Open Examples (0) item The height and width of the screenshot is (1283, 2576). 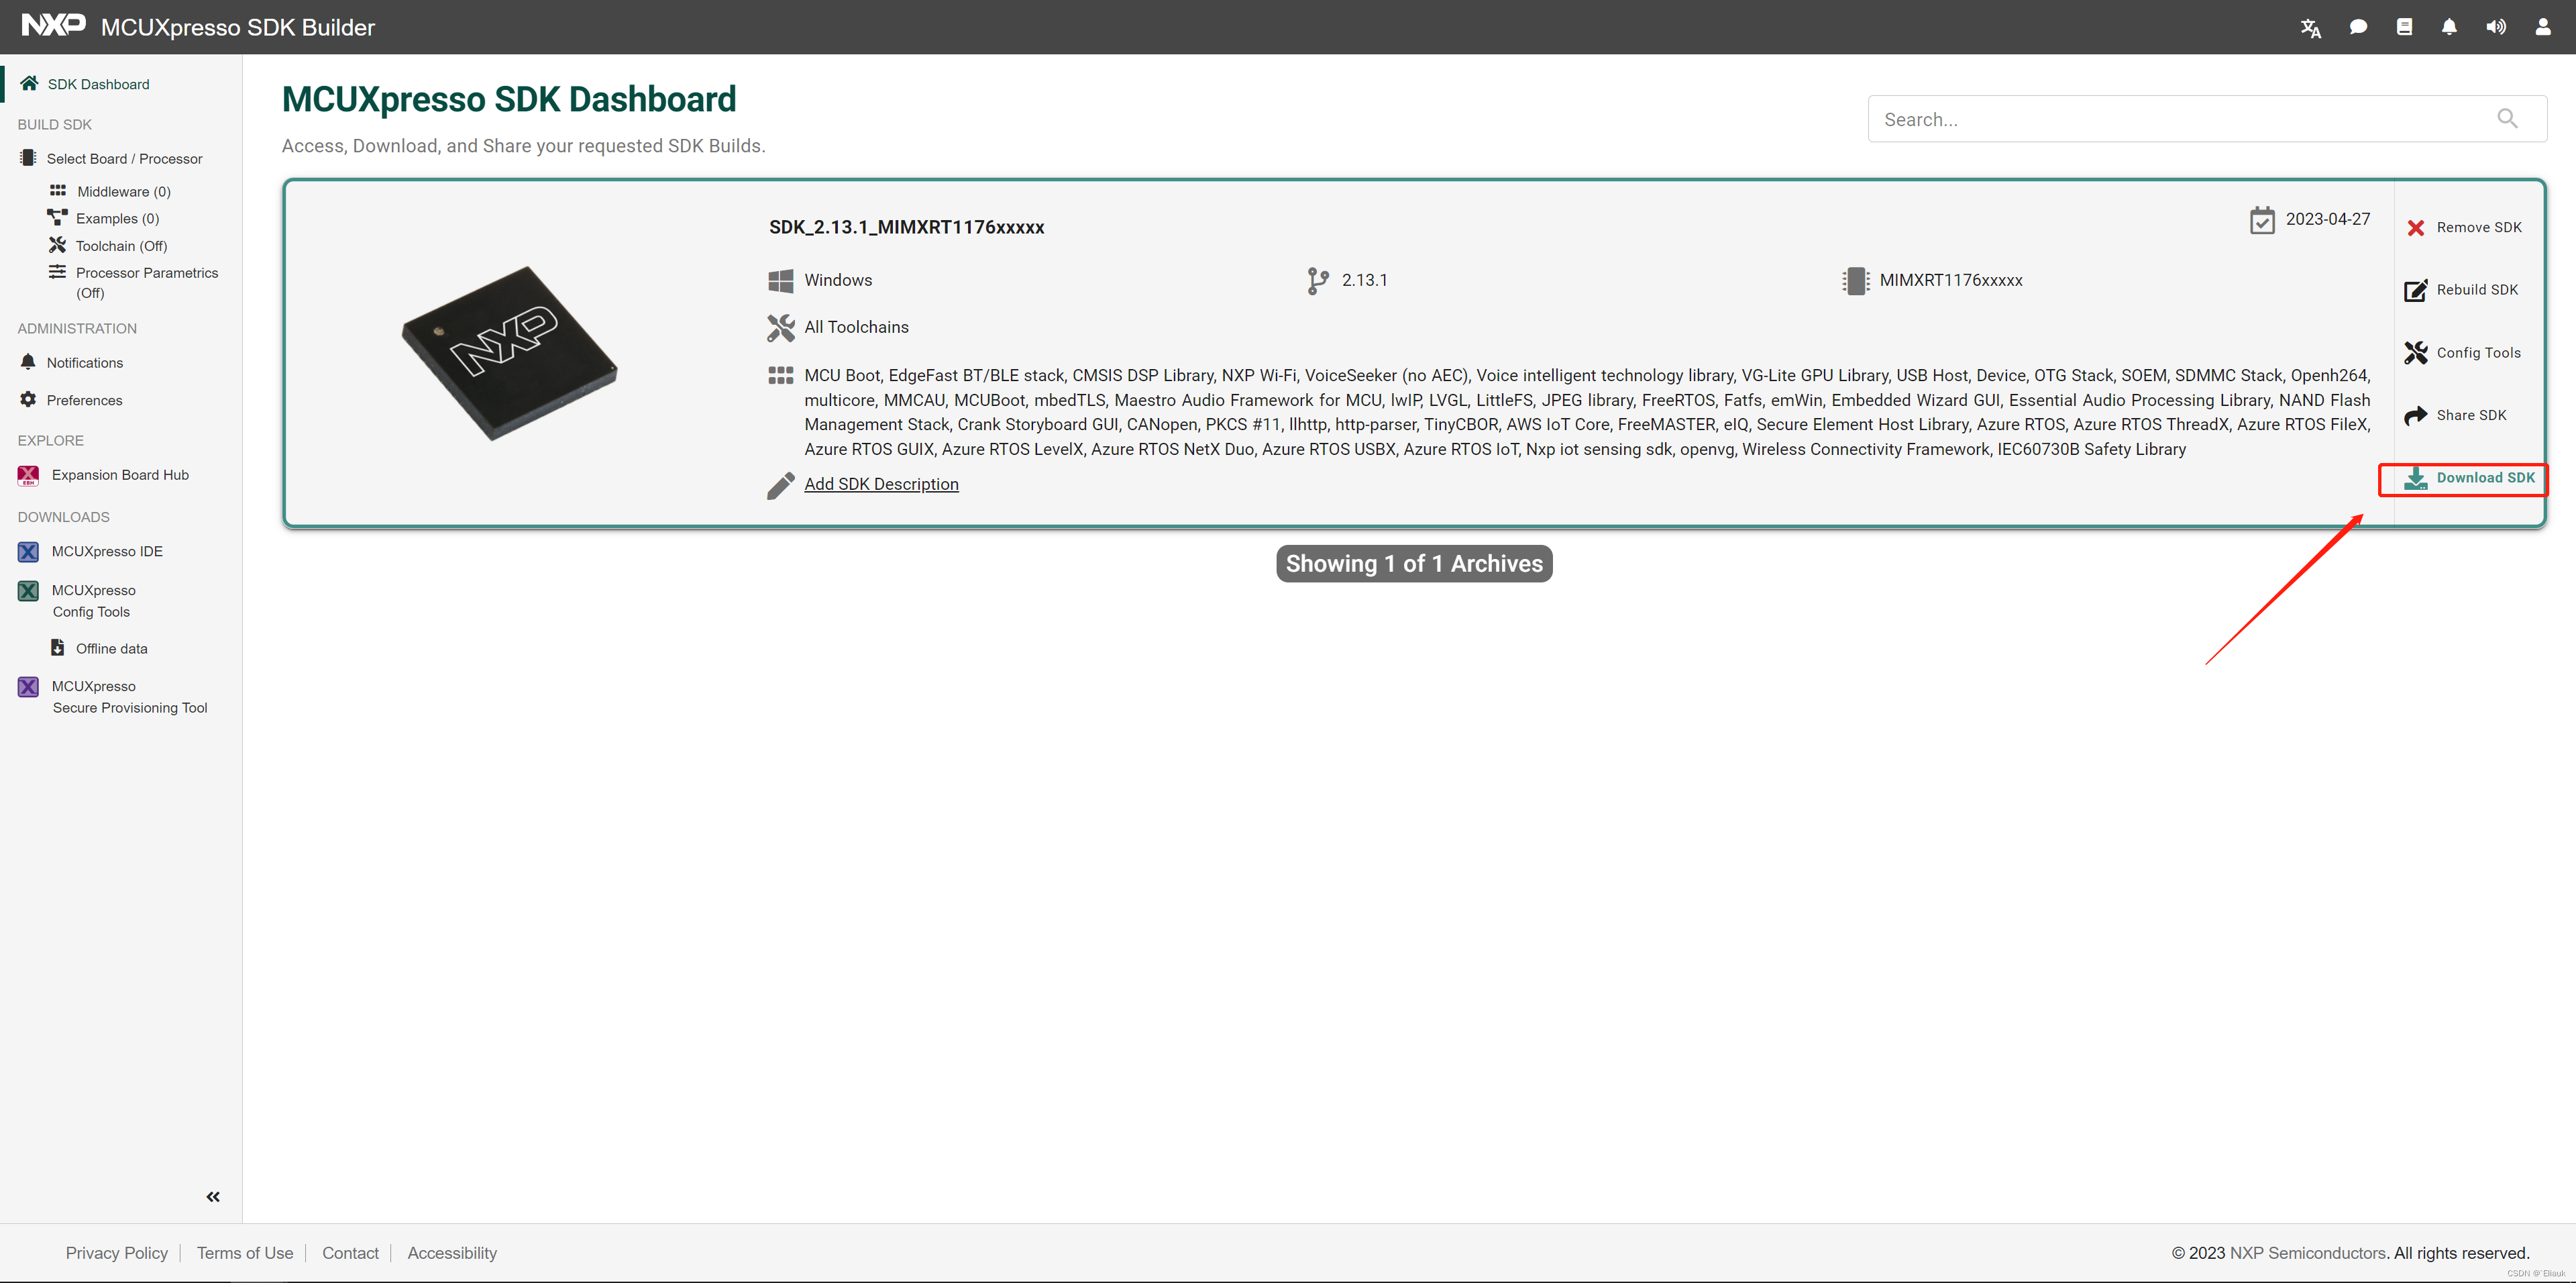pyautogui.click(x=117, y=219)
